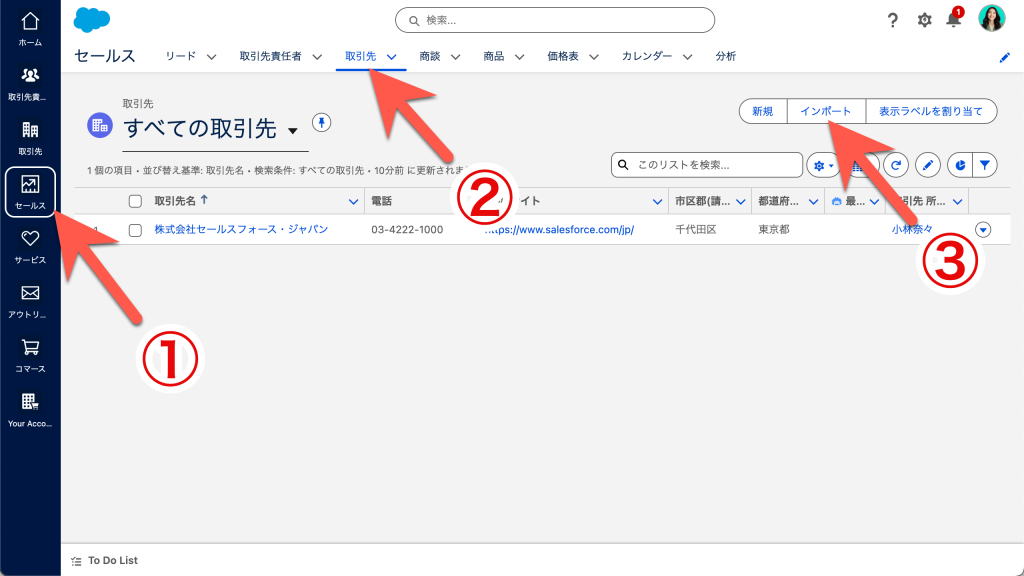
Task: Open the setup gear icon
Action: click(x=924, y=20)
